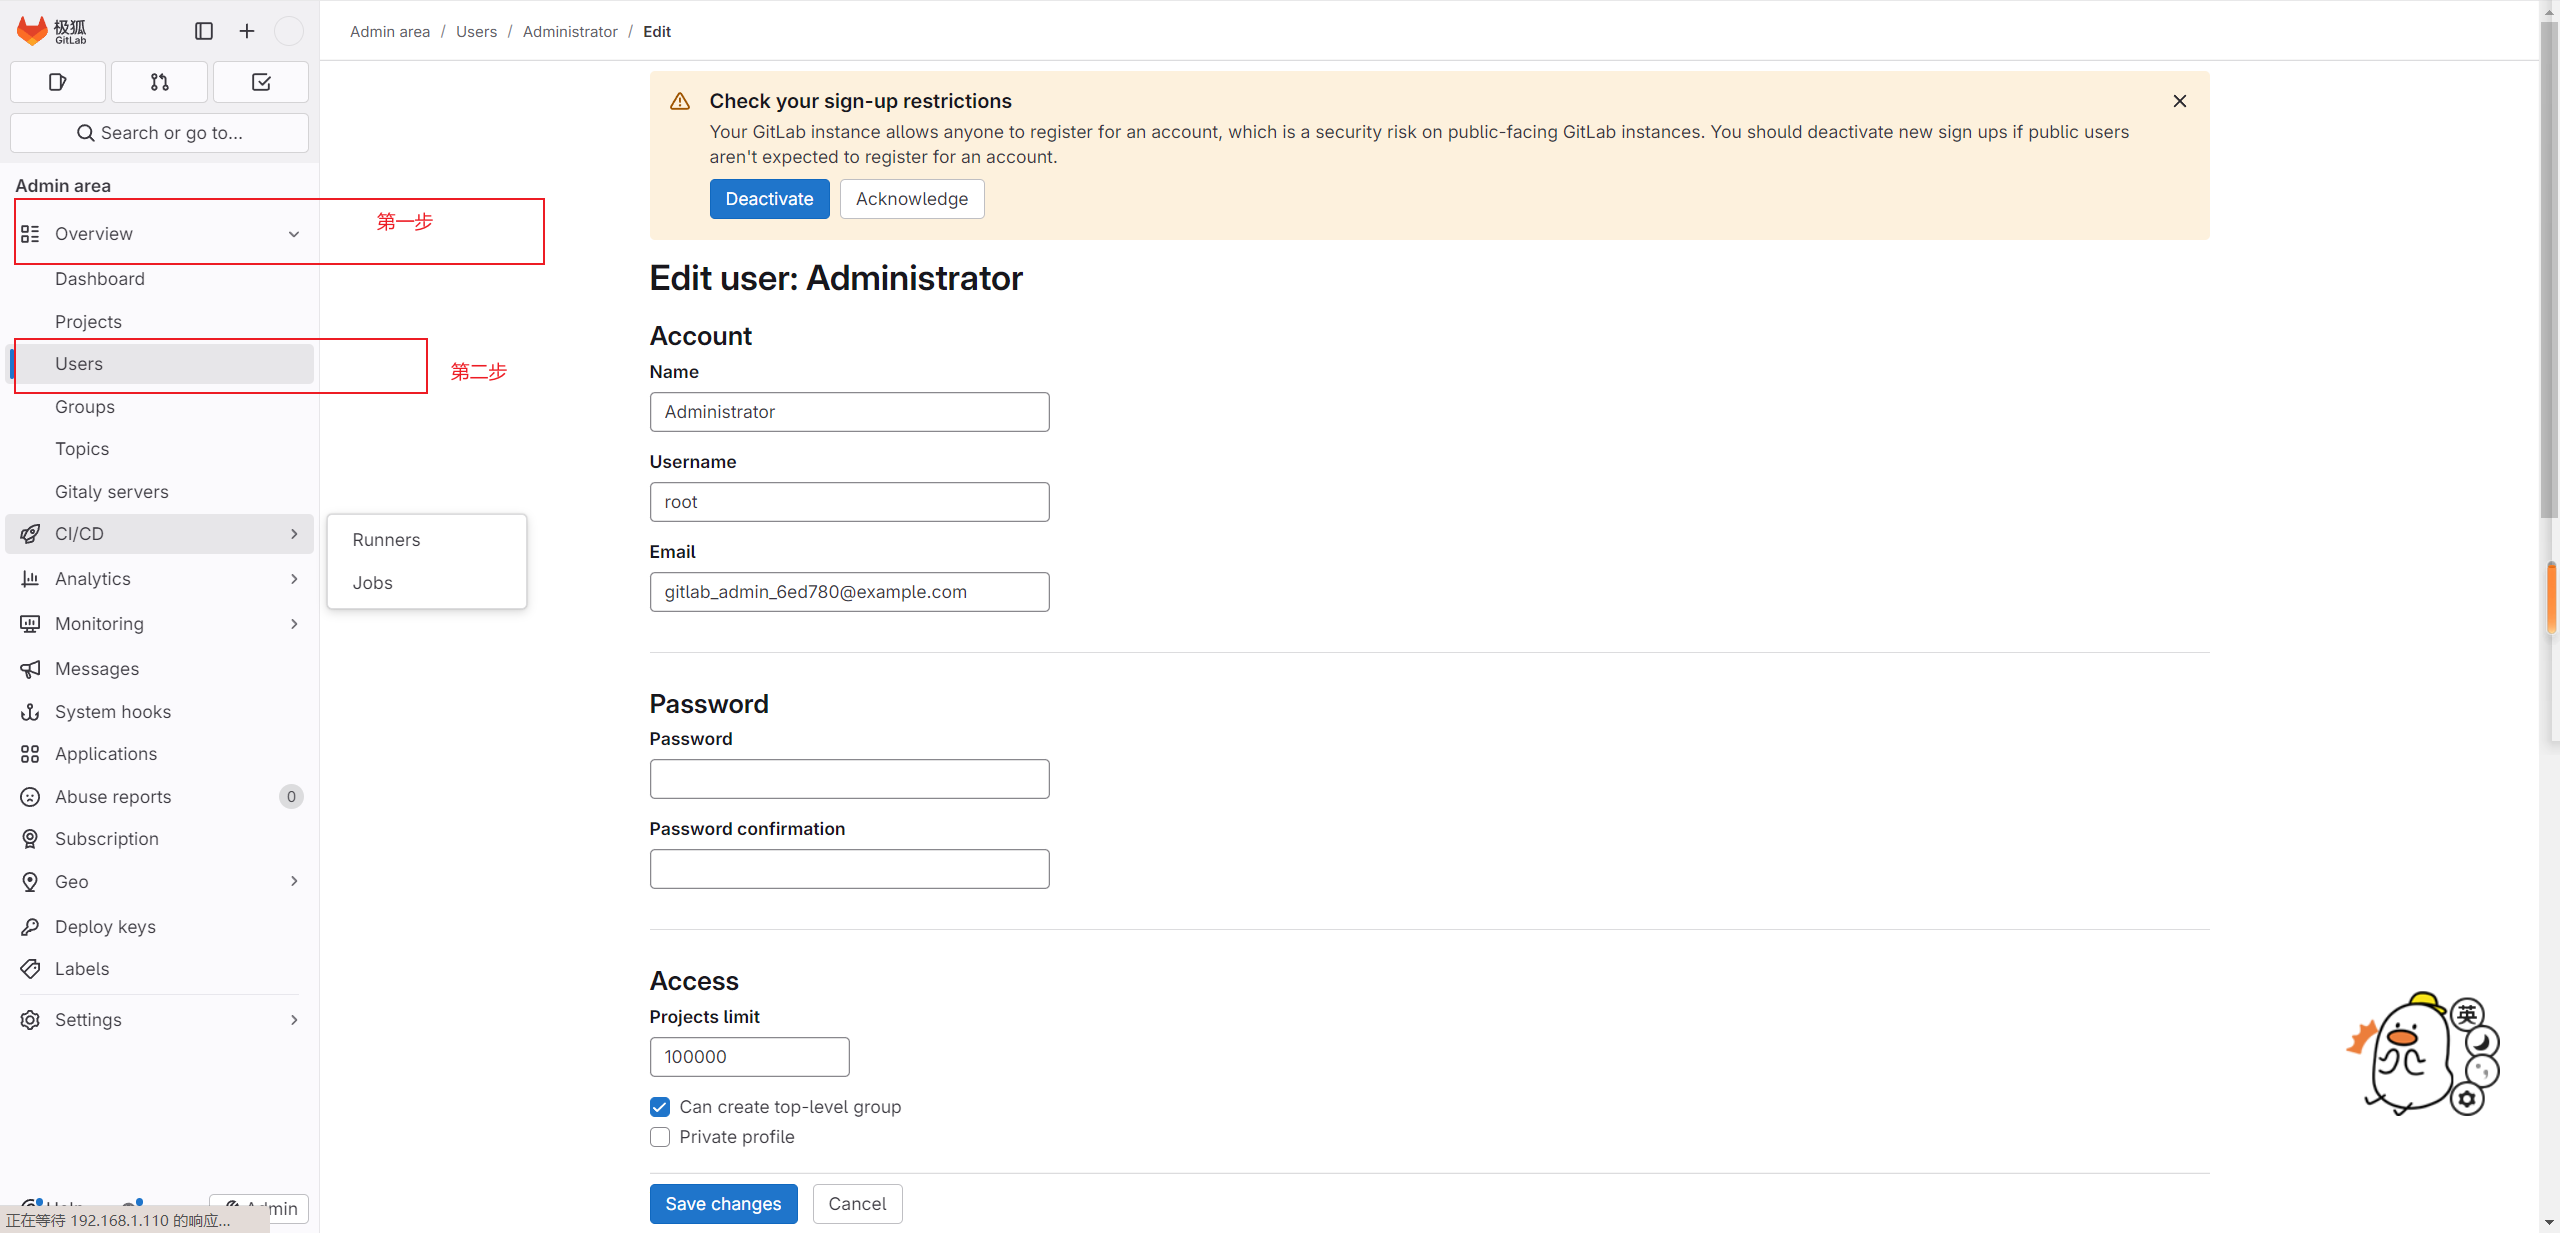Toggle the sidebar collapse icon
The image size is (2560, 1233).
click(x=204, y=31)
